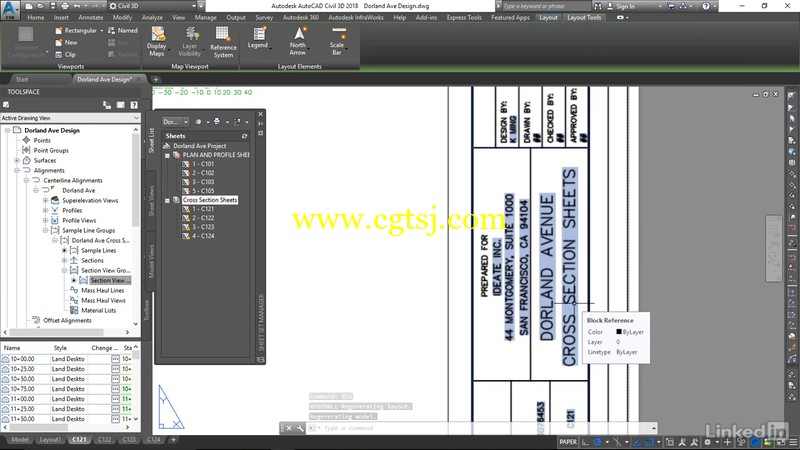Image resolution: width=800 pixels, height=450 pixels.
Task: Insert a Scale Bar
Action: point(337,41)
